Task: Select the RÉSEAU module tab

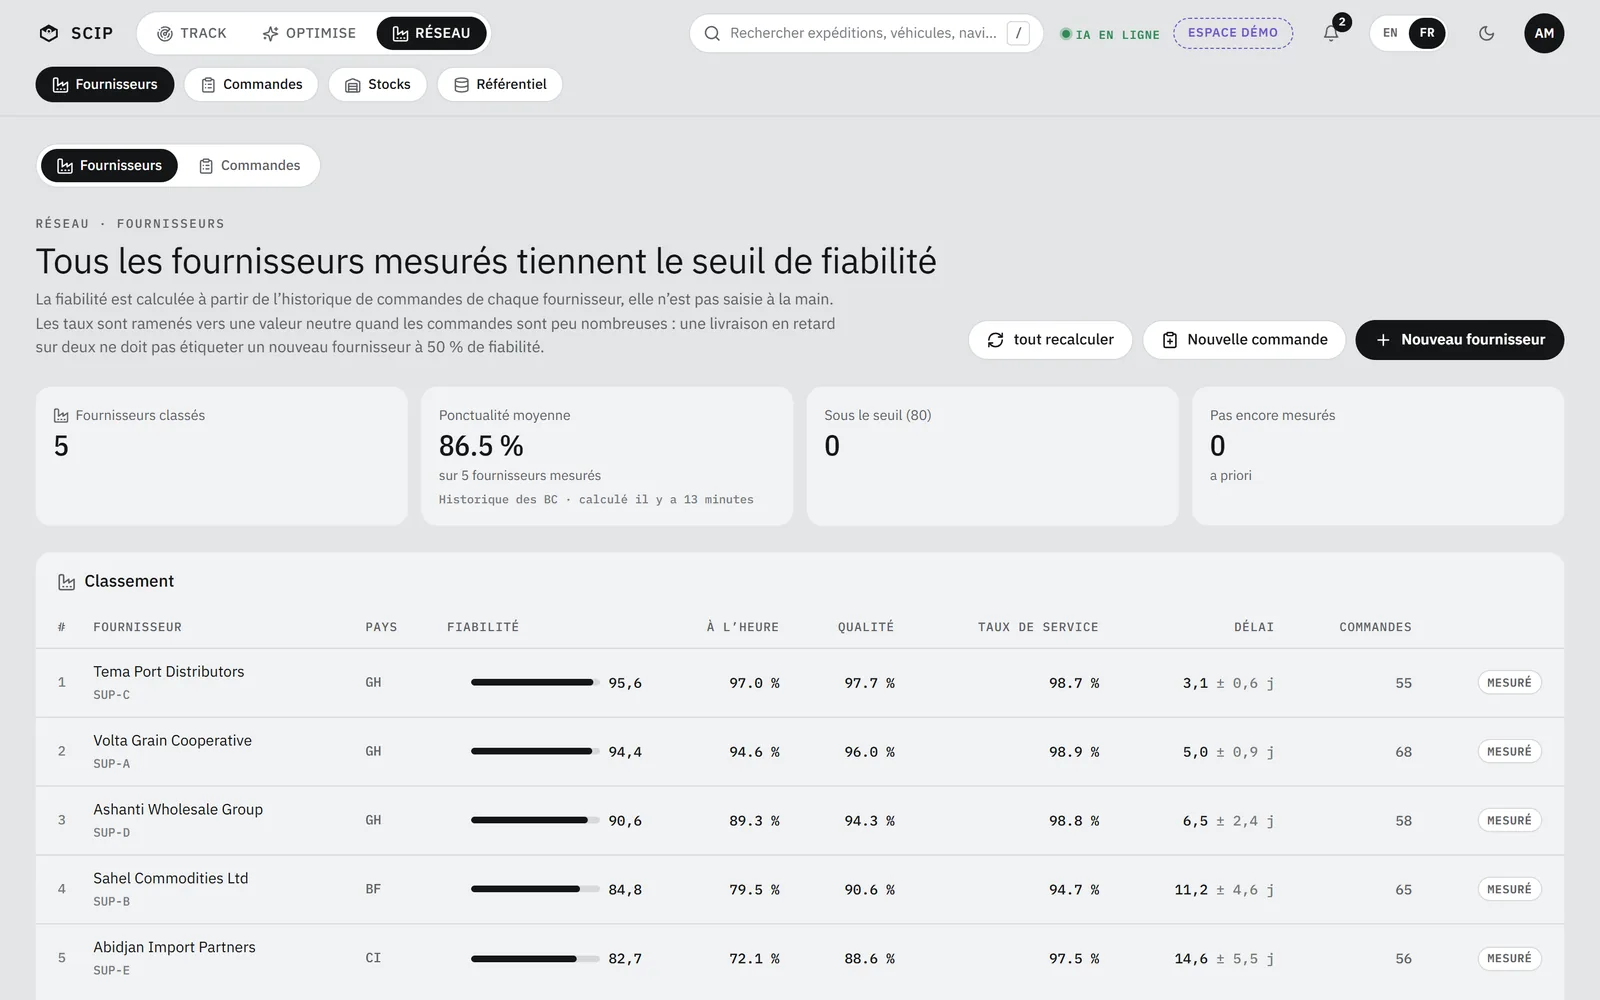Action: 432,33
